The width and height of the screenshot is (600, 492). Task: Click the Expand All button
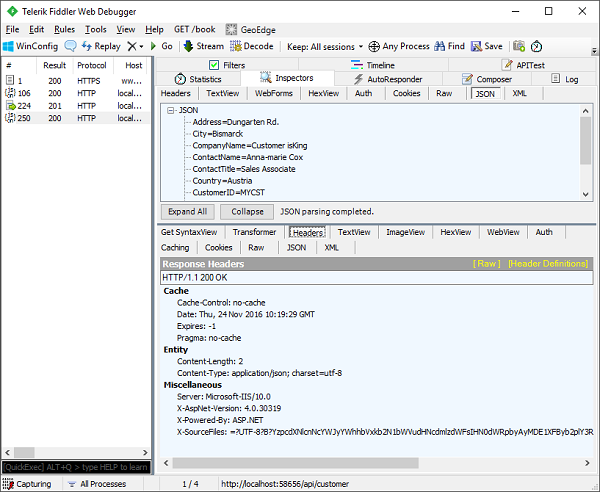tap(188, 212)
